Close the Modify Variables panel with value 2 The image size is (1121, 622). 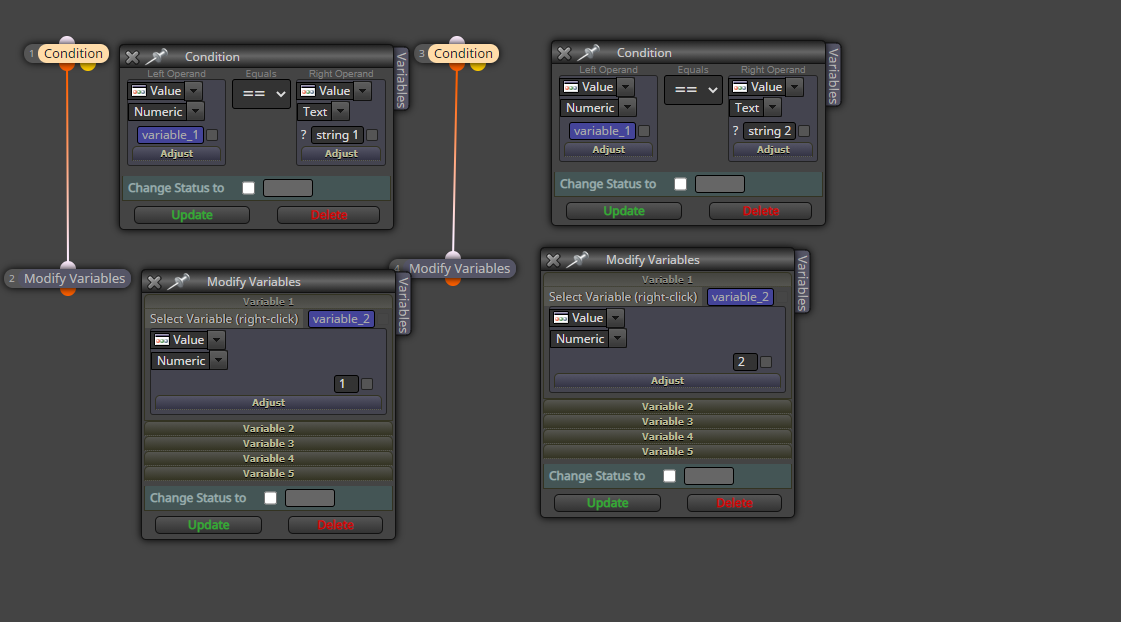[553, 260]
